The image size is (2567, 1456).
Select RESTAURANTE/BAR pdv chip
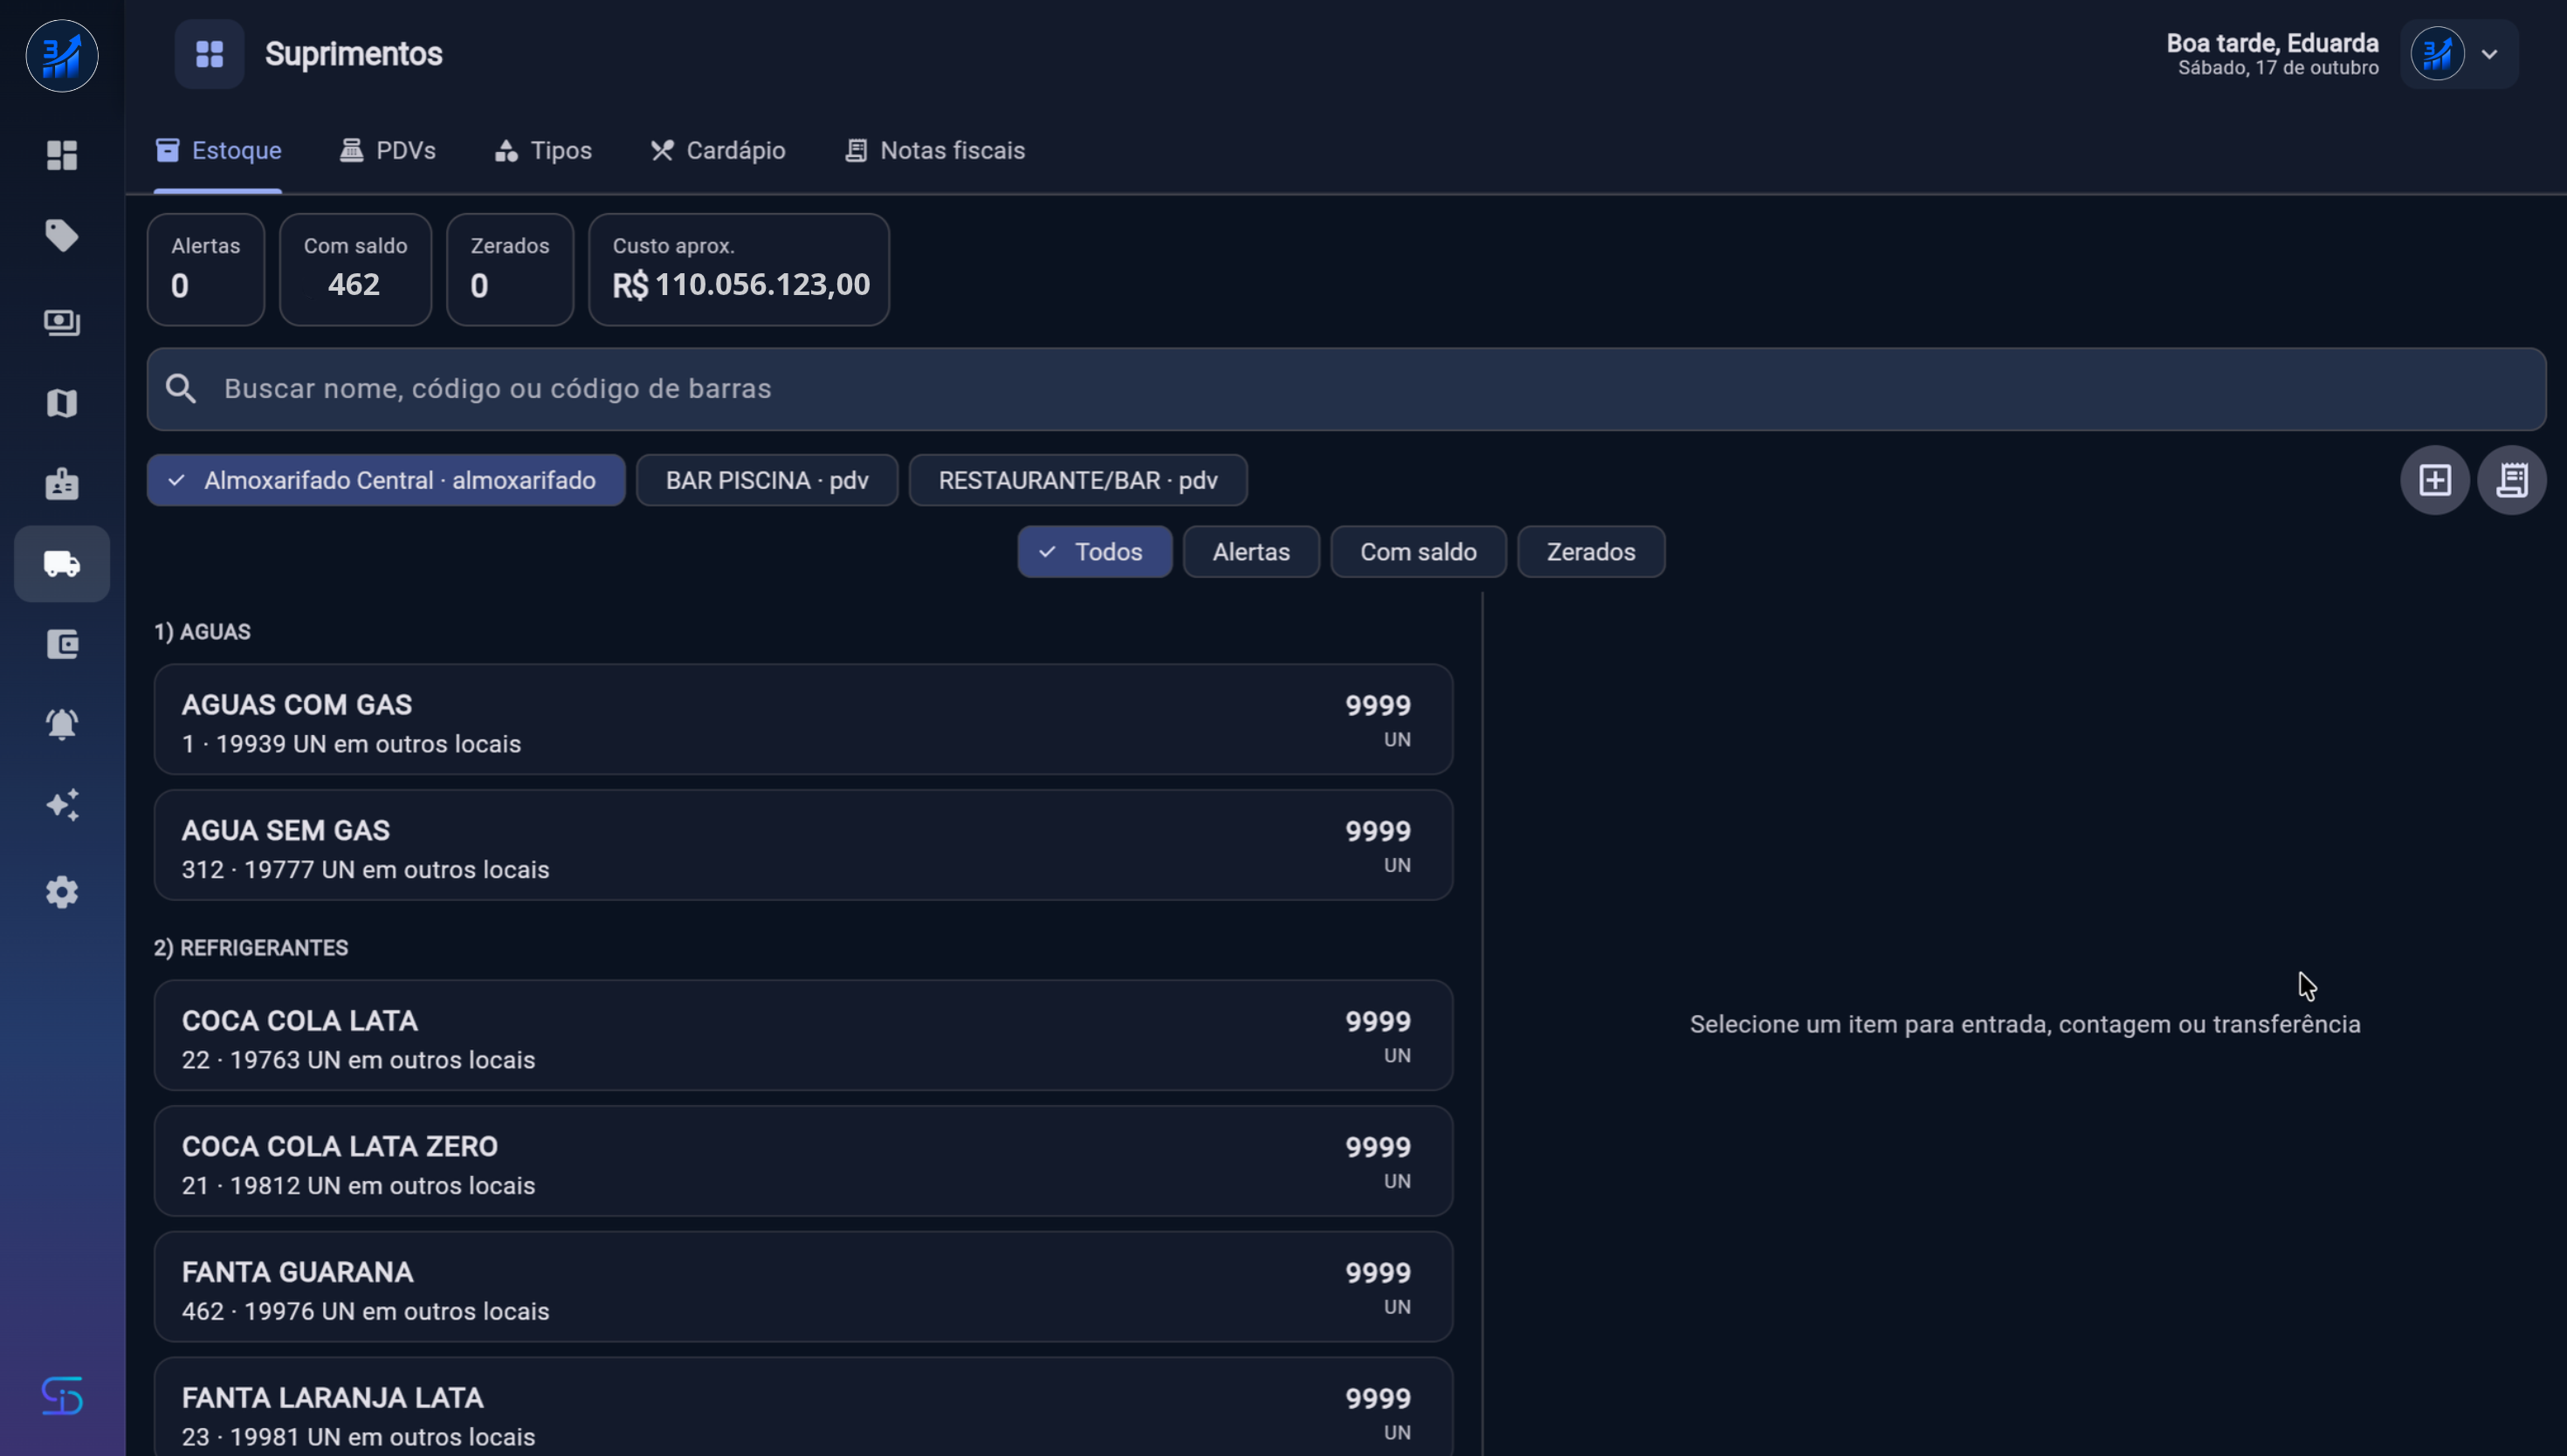click(1078, 480)
